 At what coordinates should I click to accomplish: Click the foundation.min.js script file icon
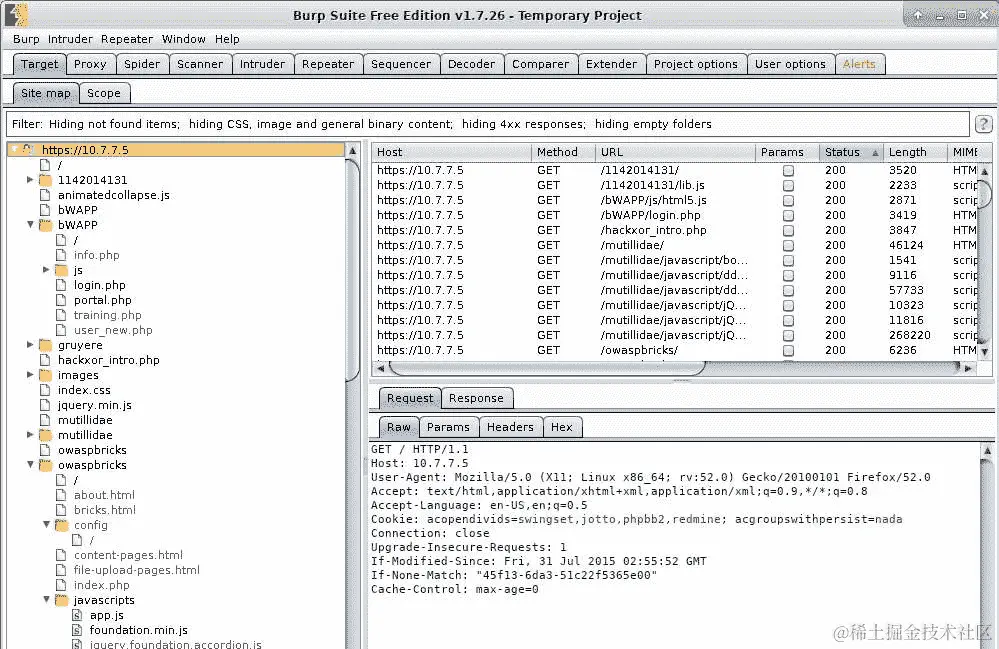[76, 630]
